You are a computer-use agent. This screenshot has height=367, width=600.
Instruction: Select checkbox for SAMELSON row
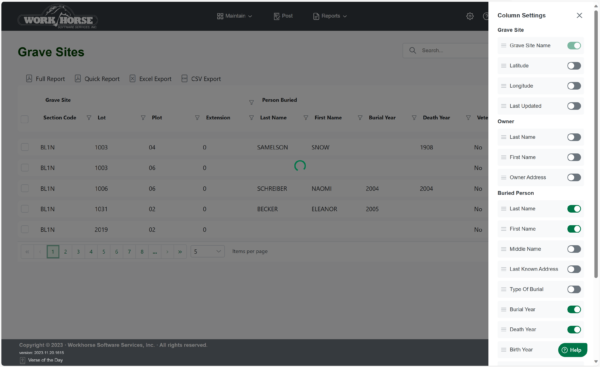coord(25,147)
